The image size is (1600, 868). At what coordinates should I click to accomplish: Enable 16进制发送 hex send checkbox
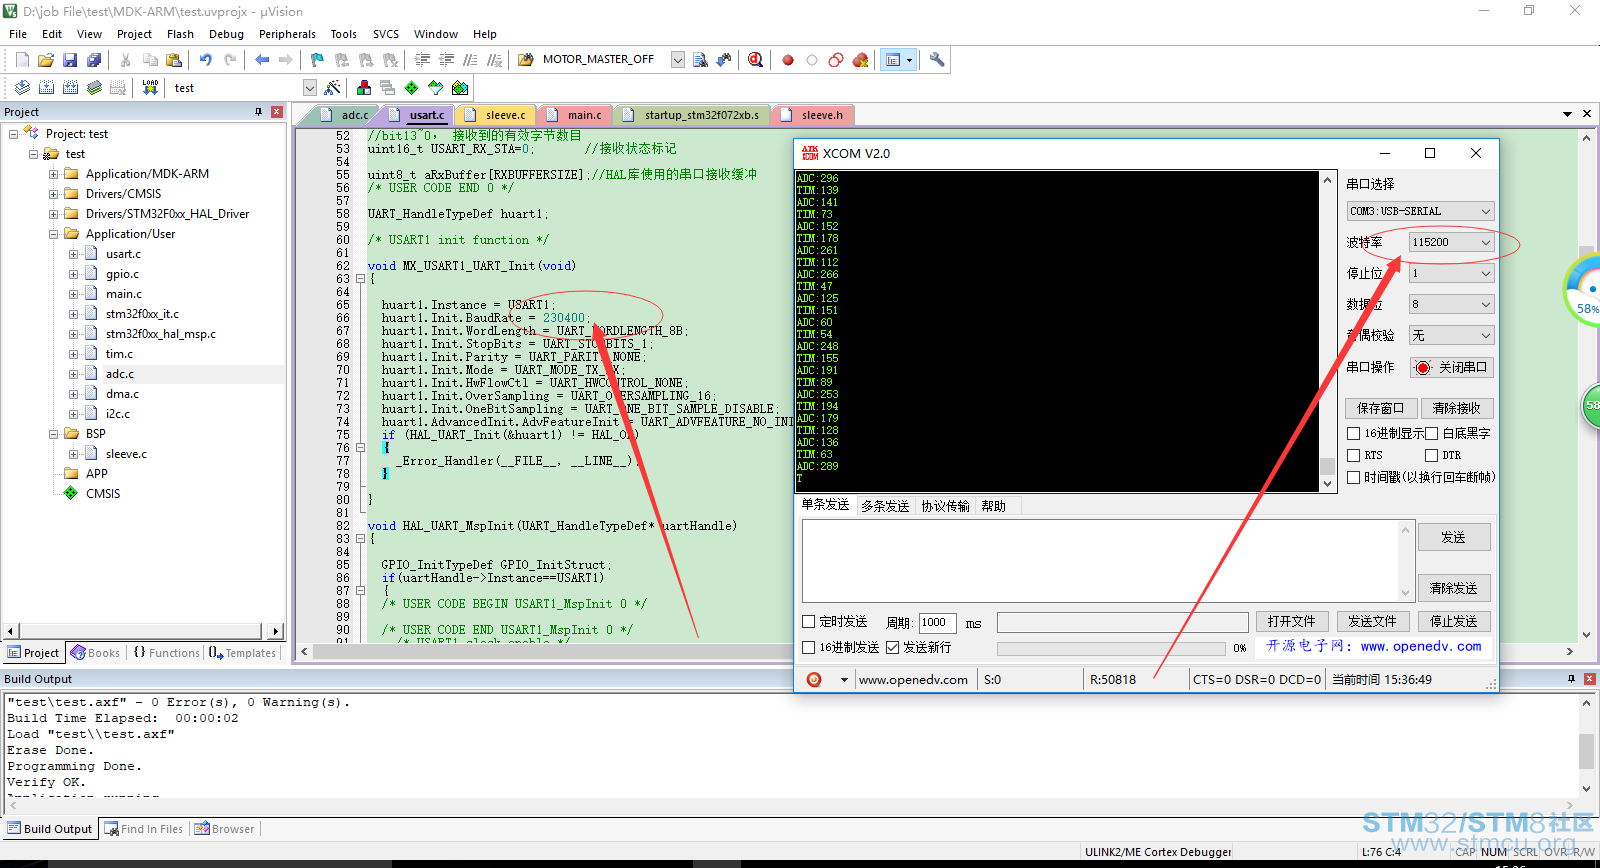(809, 647)
